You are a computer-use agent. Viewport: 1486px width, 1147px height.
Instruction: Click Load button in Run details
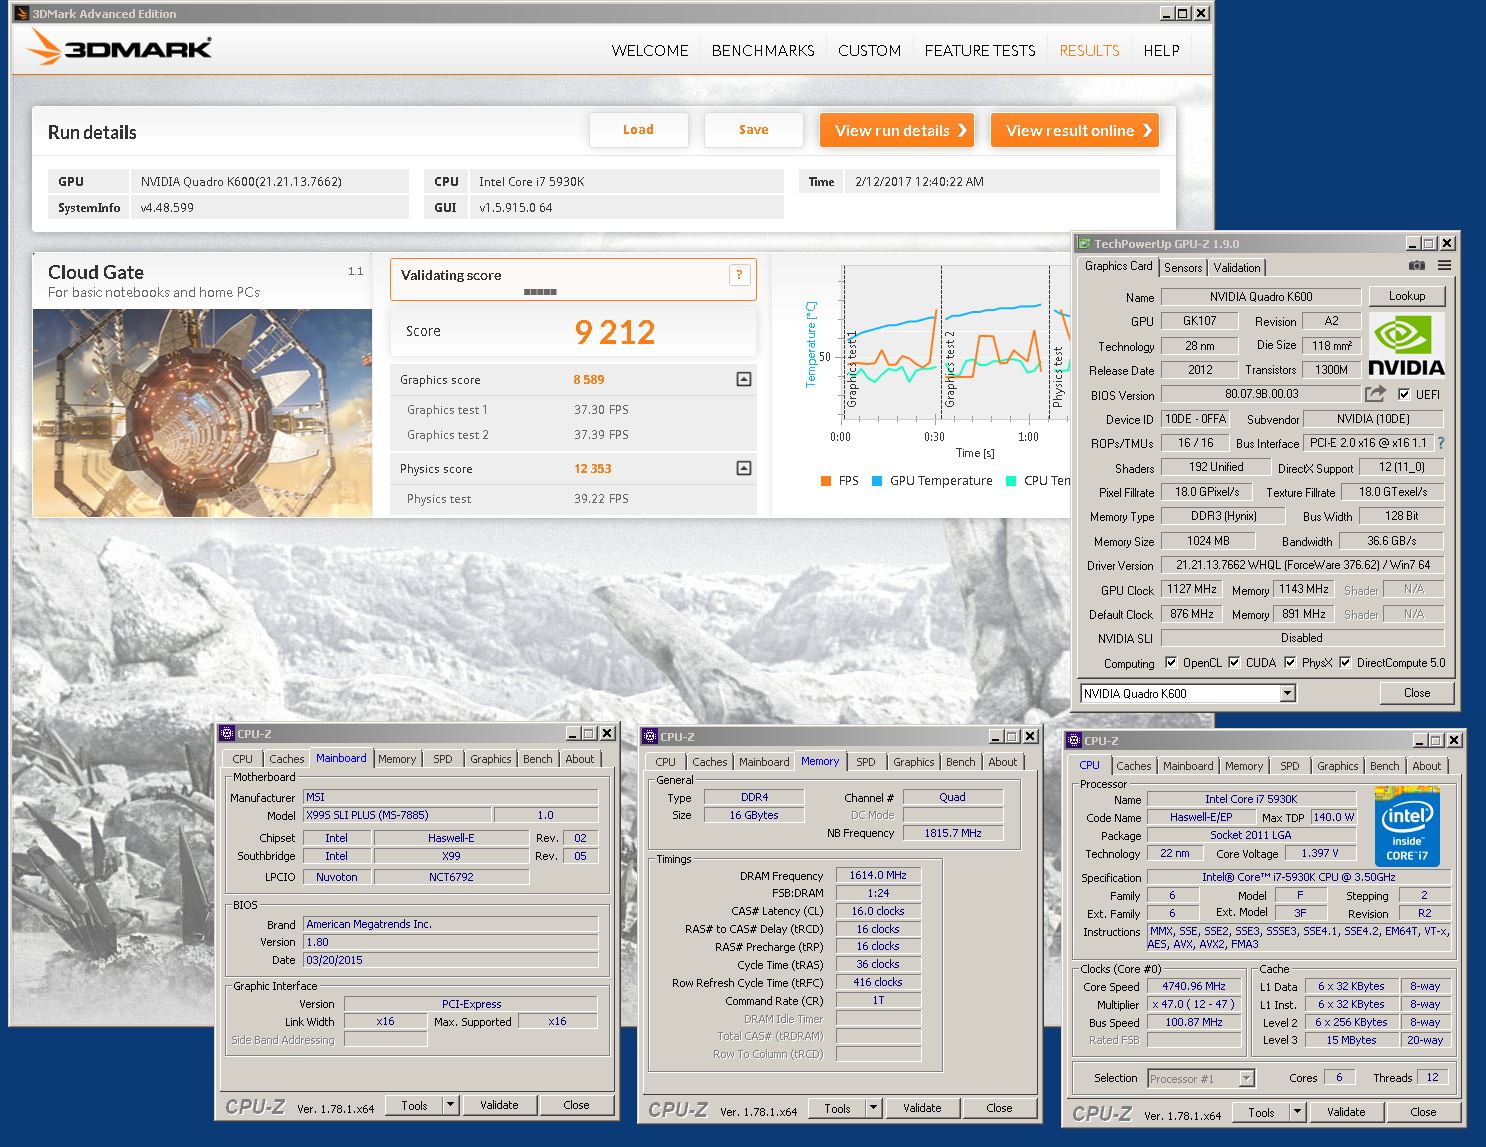click(638, 130)
